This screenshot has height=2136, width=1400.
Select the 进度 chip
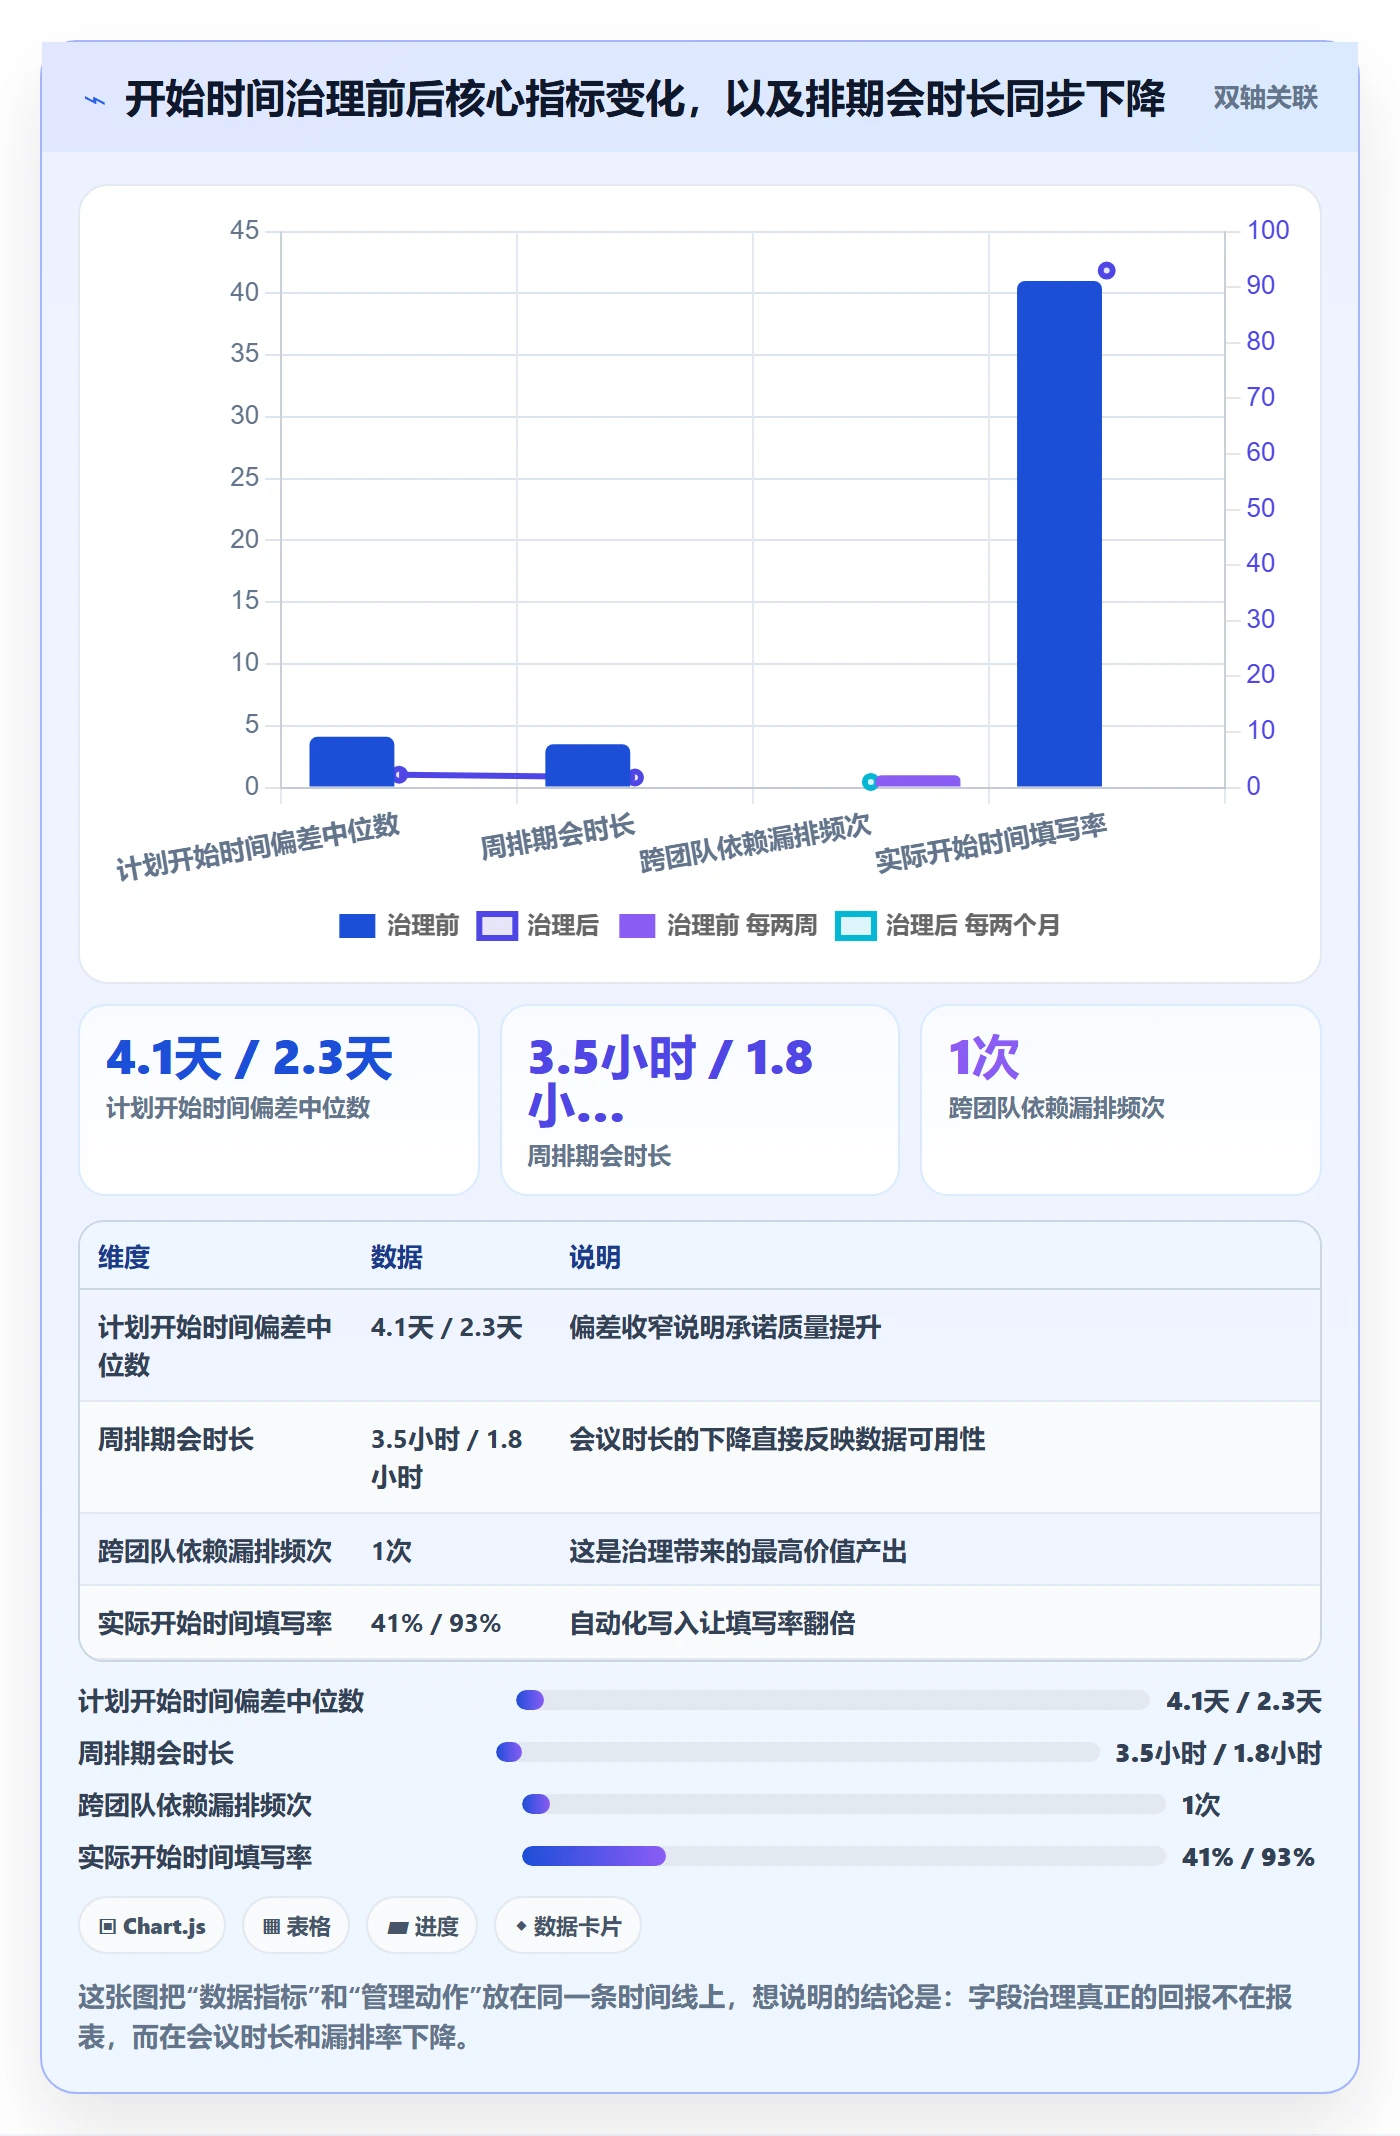pyautogui.click(x=422, y=1926)
